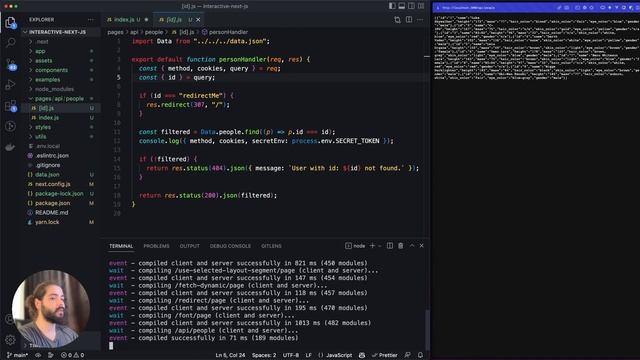This screenshot has height=360, width=640.
Task: Change end of line sequence LF
Action: (x=309, y=355)
